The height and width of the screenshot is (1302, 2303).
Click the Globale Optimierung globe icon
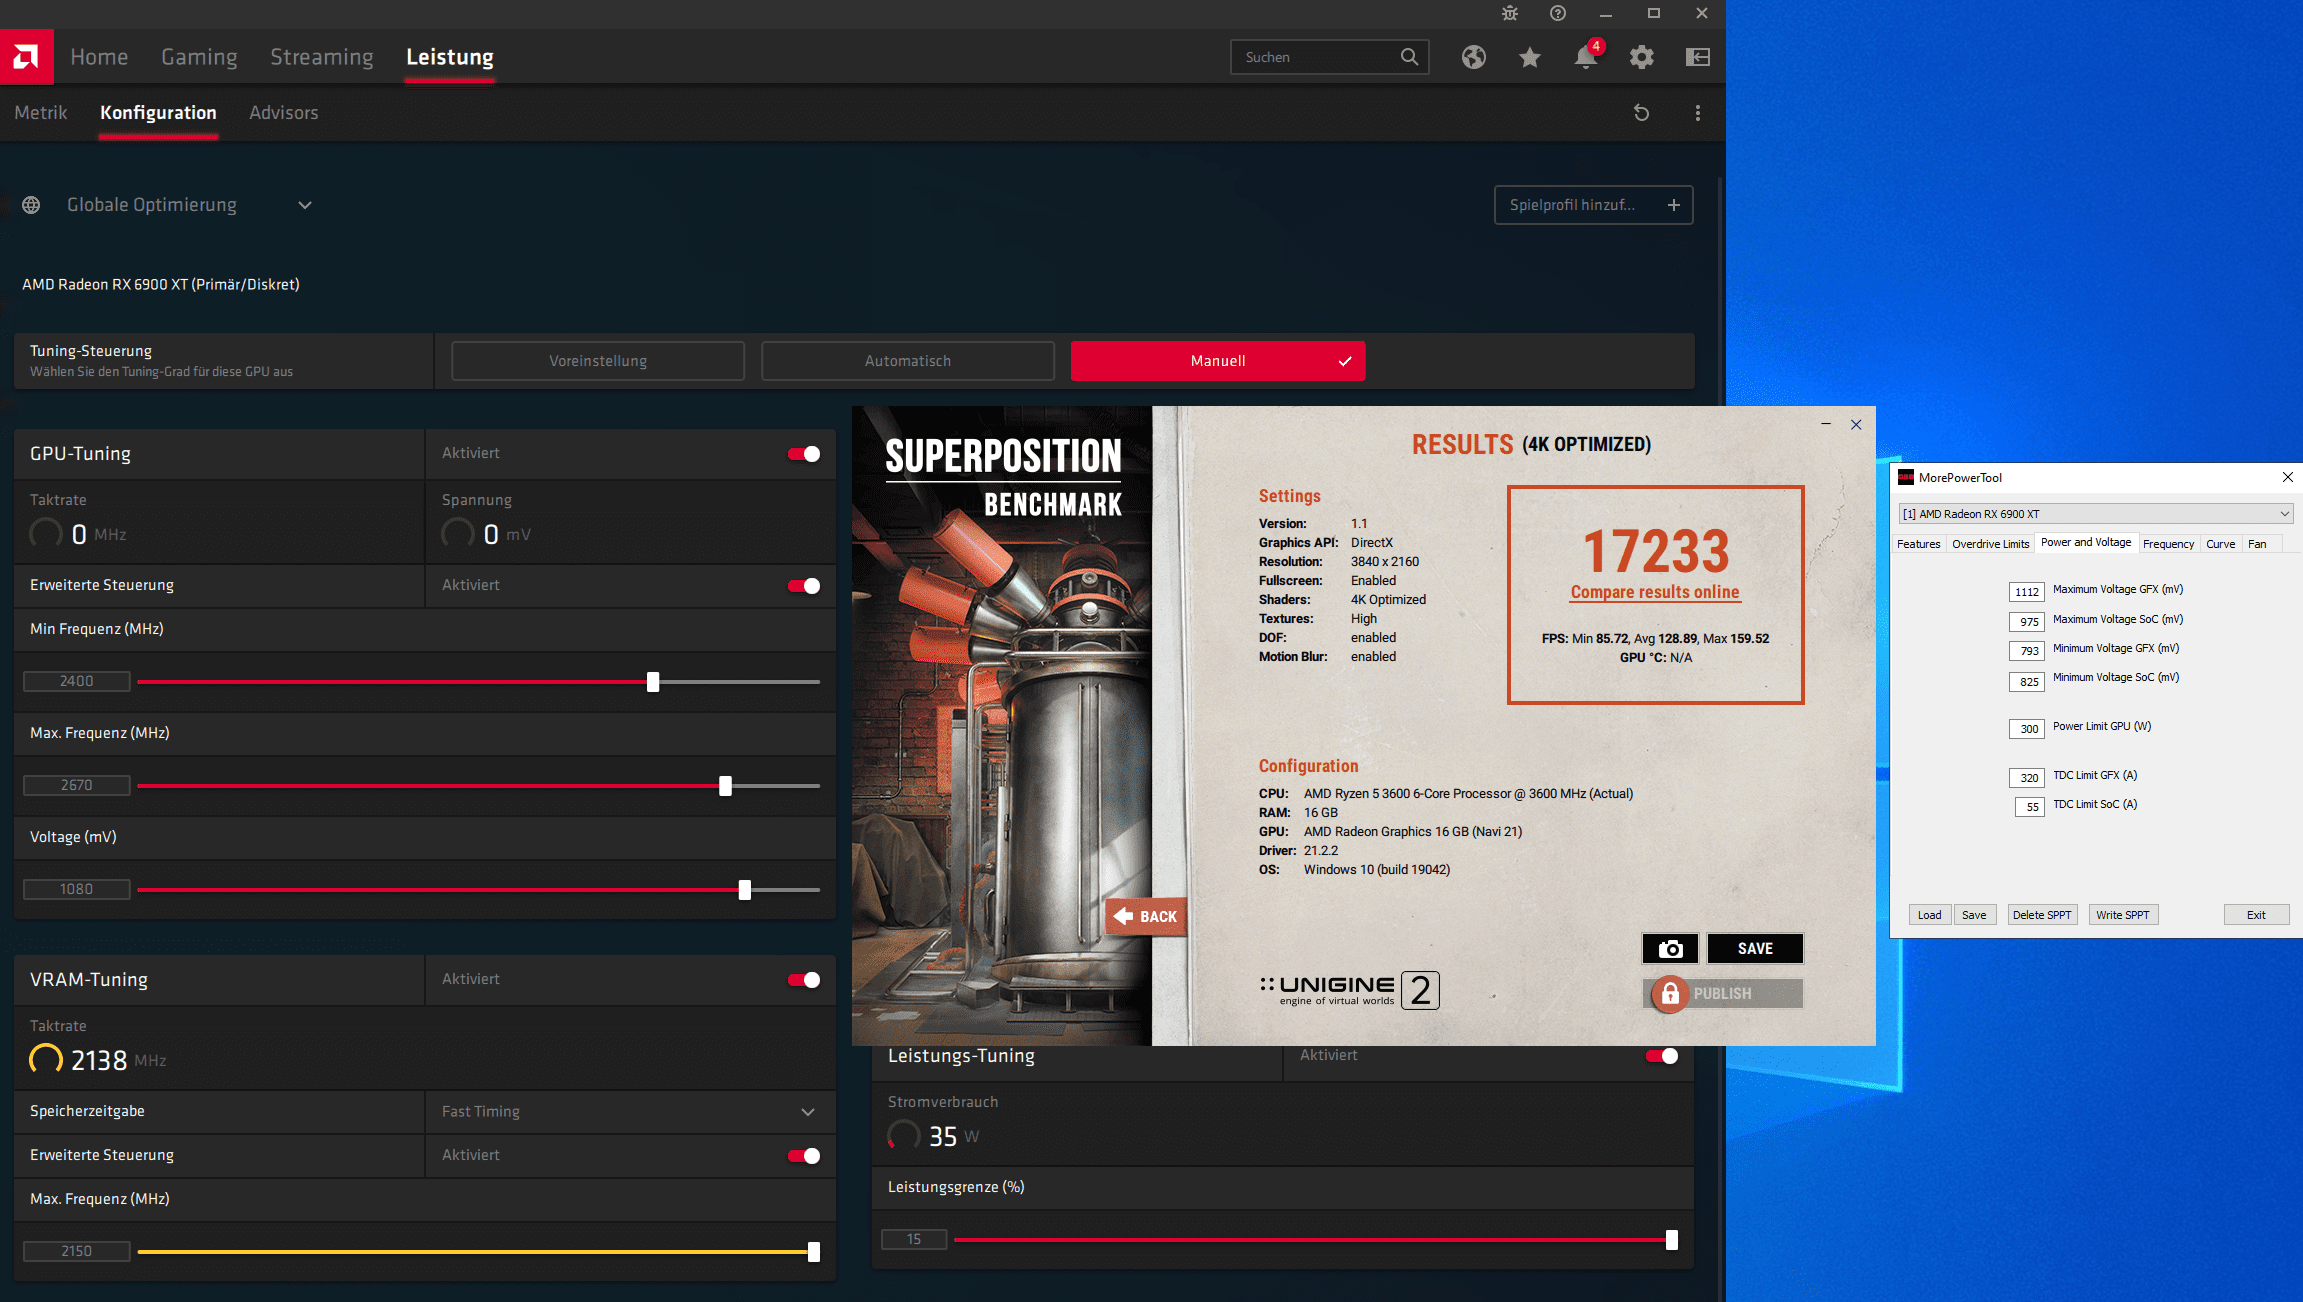click(31, 205)
